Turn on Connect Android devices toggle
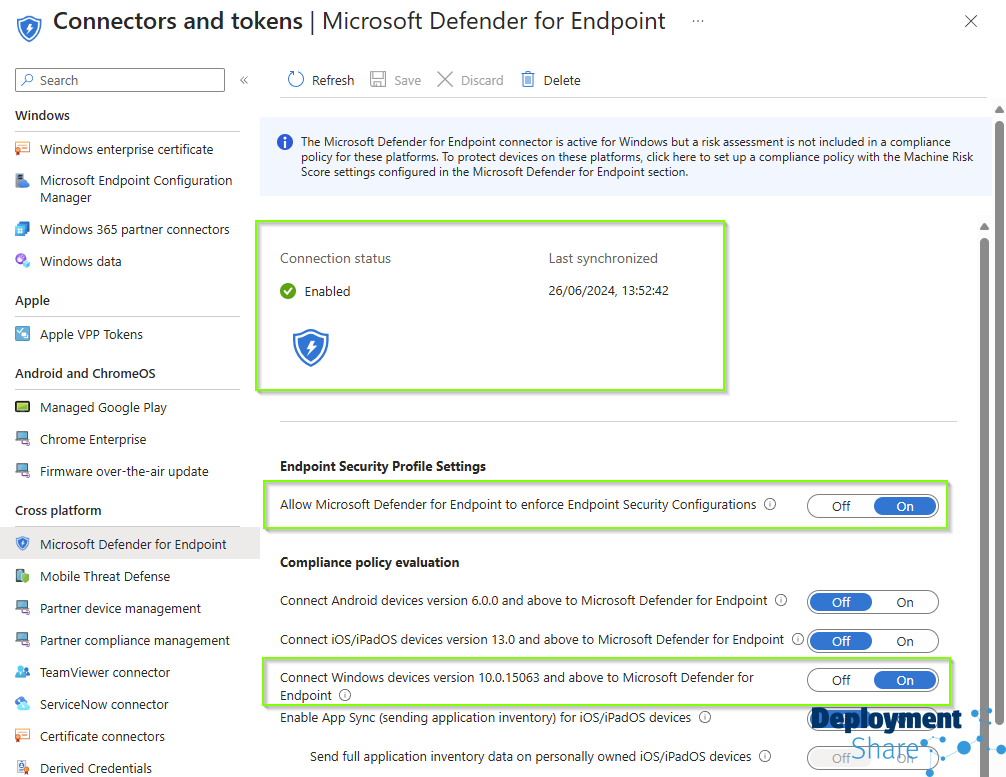Screen dimensions: 1006x777 (x=904, y=602)
